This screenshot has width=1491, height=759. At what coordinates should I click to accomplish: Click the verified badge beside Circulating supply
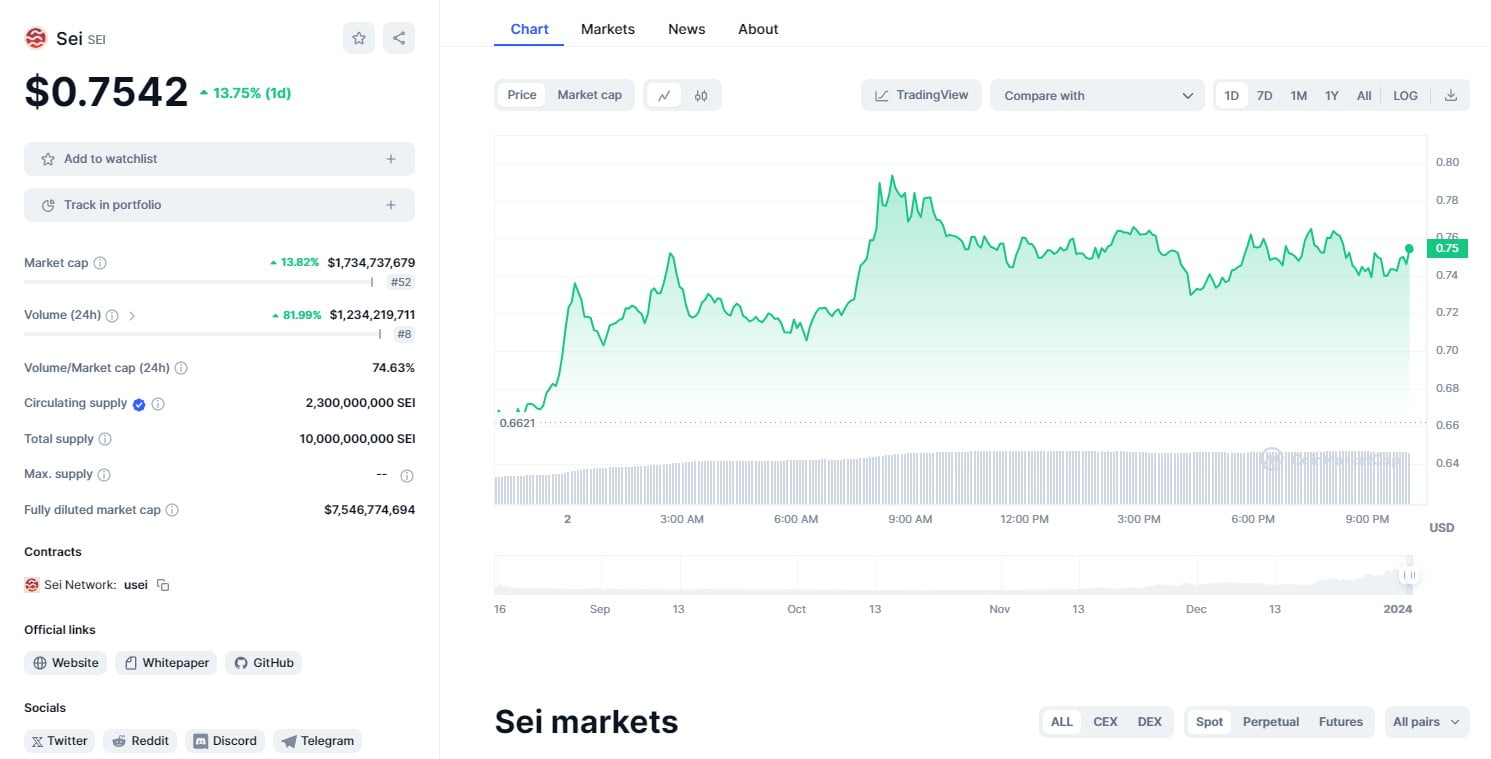tap(139, 404)
